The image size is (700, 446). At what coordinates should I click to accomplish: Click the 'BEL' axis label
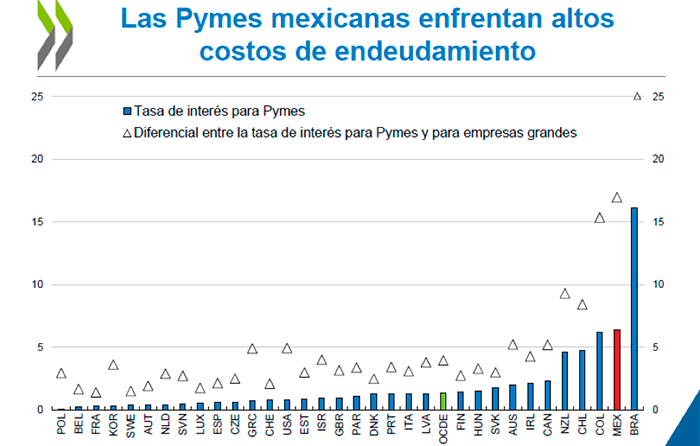pos(79,424)
